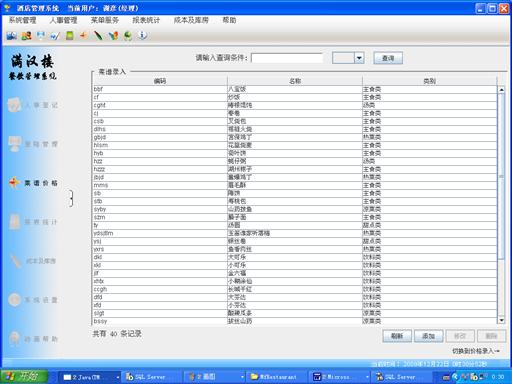Click the black pen toolbar icon
This screenshot has height=384, width=512.
(98, 35)
